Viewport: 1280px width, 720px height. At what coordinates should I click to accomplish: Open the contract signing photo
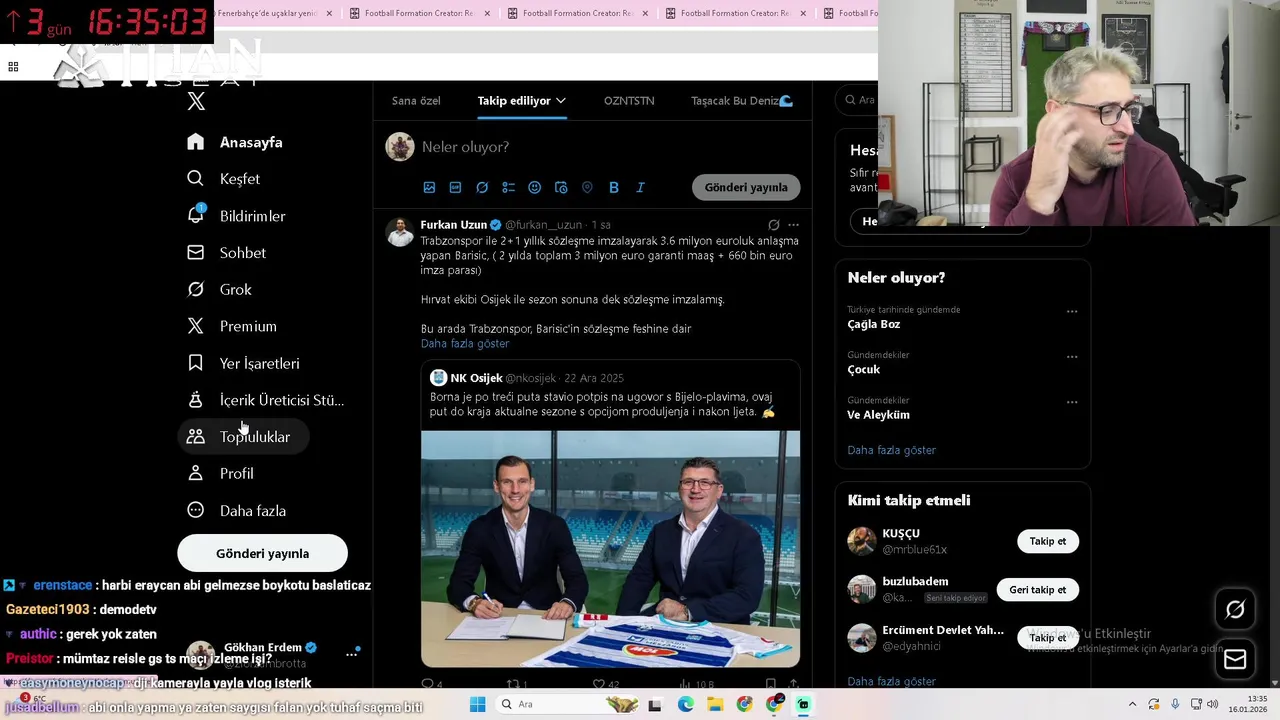point(610,548)
